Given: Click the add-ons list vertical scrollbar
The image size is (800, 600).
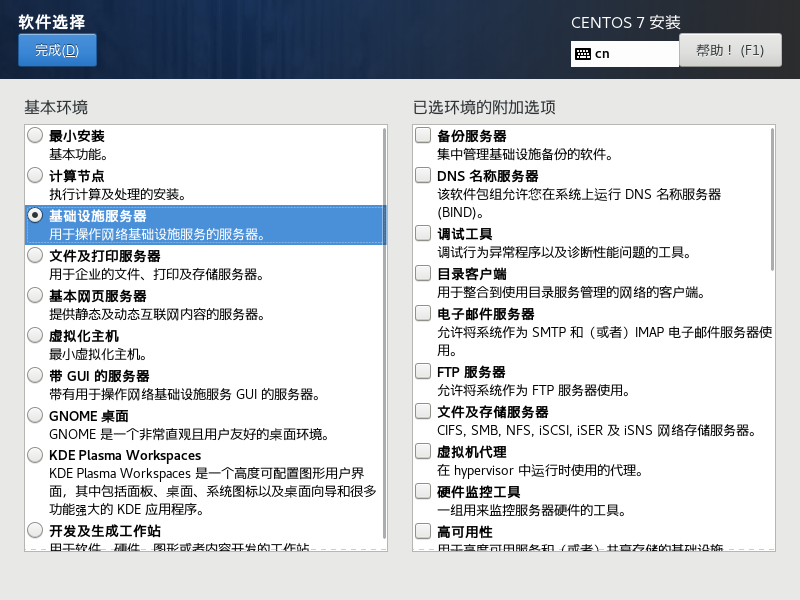Looking at the screenshot, I should (x=771, y=200).
